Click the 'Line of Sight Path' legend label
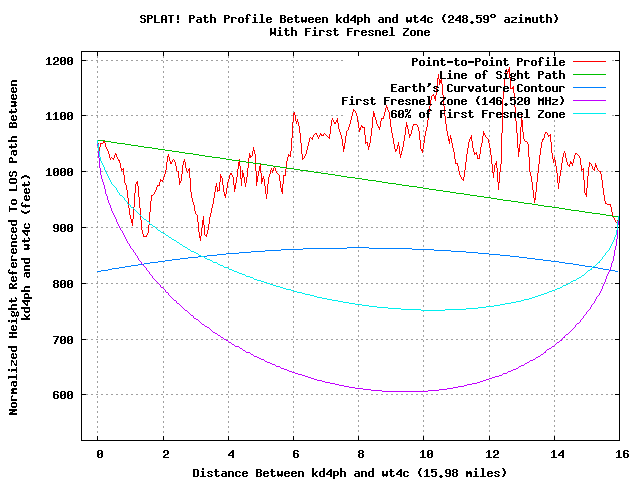 (x=502, y=75)
